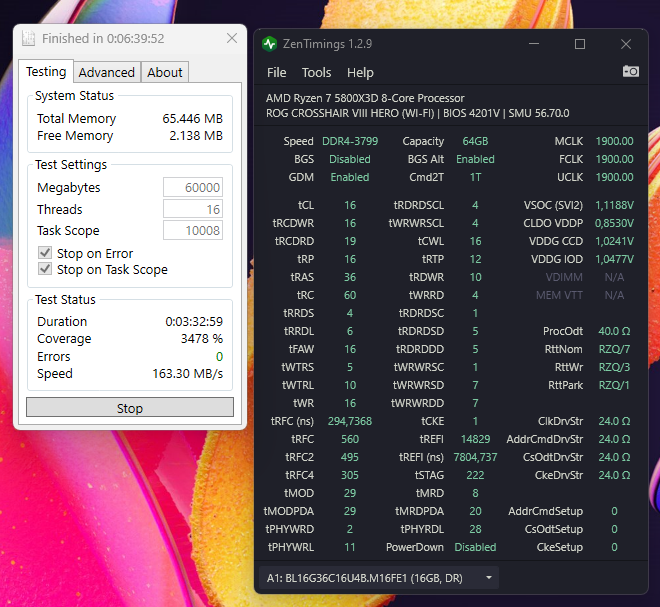The image size is (660, 607).
Task: Click the tSTAG 222 value
Action: click(x=475, y=475)
